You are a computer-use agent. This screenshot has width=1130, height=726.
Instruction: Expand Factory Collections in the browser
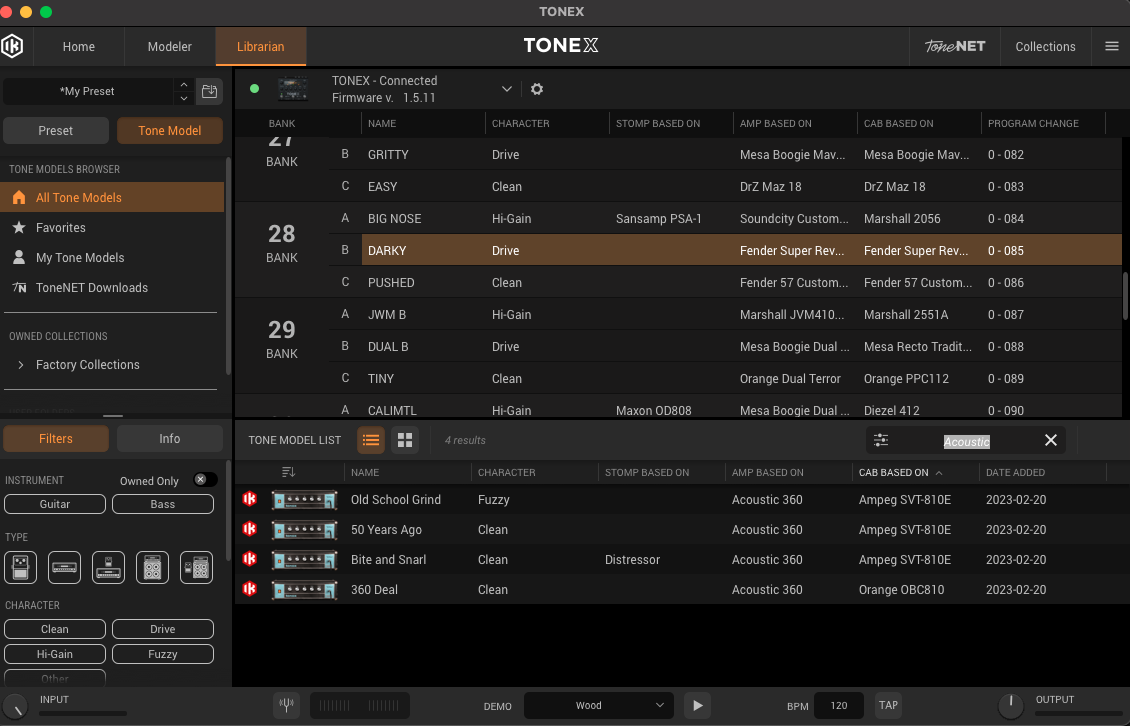[x=21, y=365]
